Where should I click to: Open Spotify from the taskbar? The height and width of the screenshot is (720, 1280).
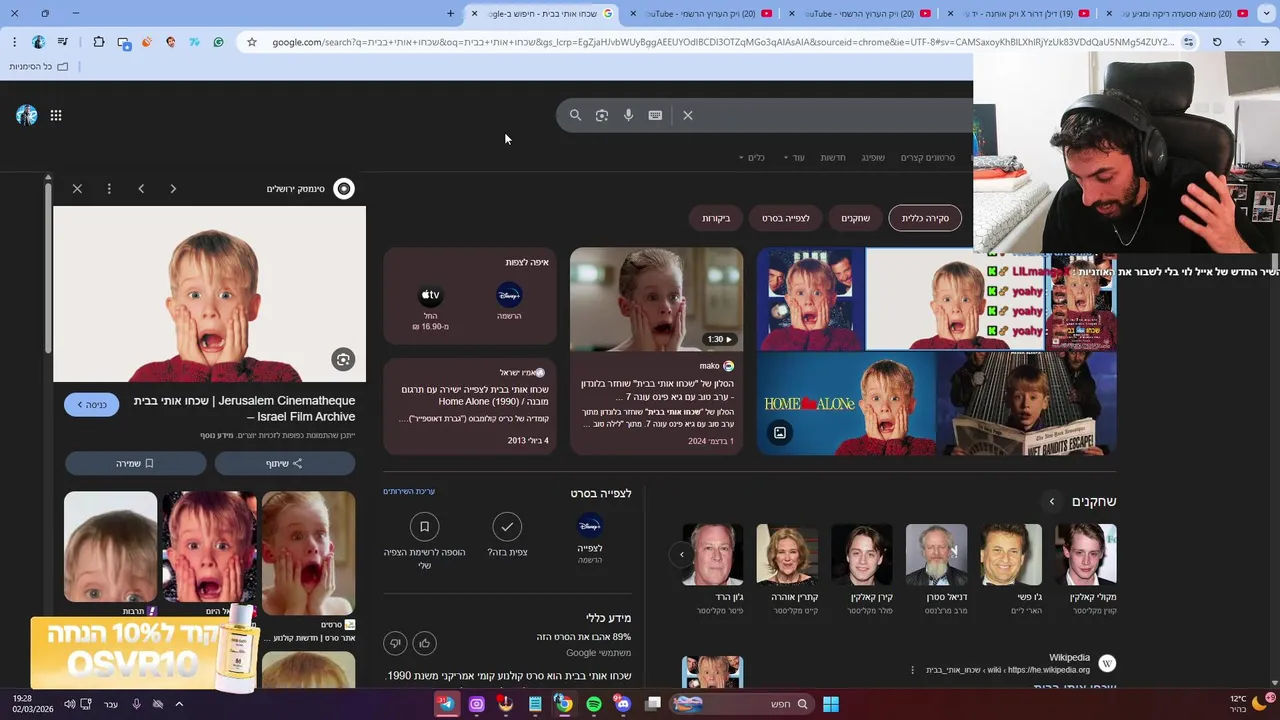pos(594,704)
